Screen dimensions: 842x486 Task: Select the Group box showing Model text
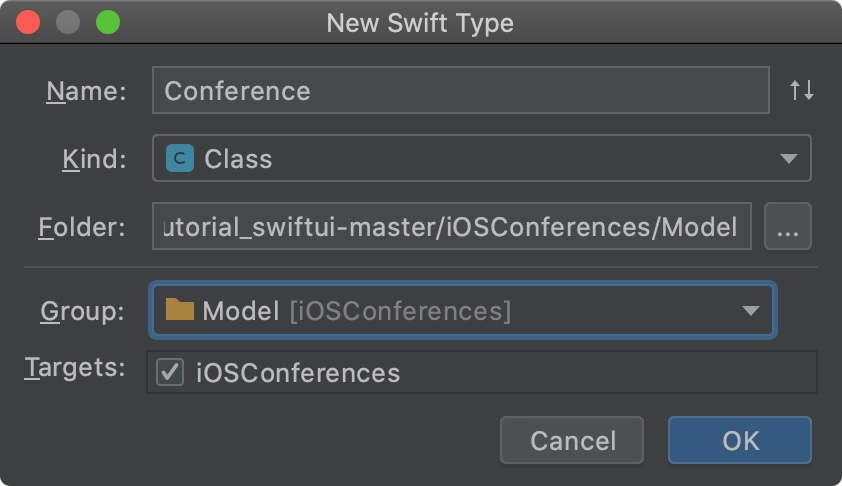[462, 310]
